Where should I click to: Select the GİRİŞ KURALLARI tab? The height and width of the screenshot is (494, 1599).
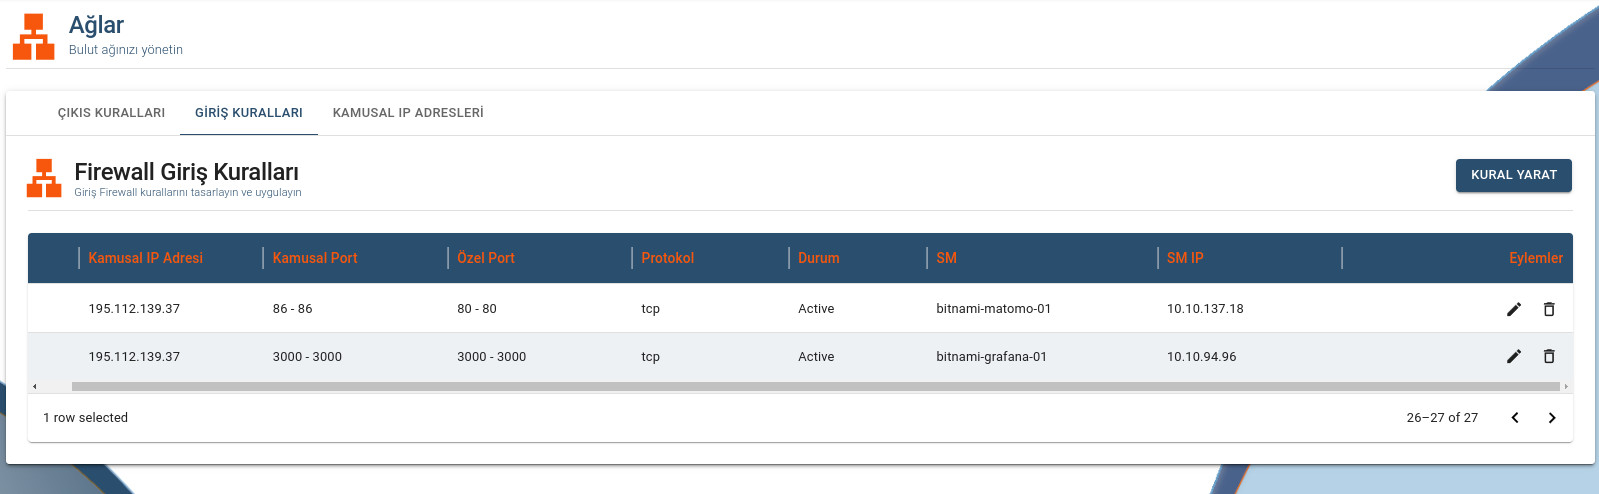[249, 113]
